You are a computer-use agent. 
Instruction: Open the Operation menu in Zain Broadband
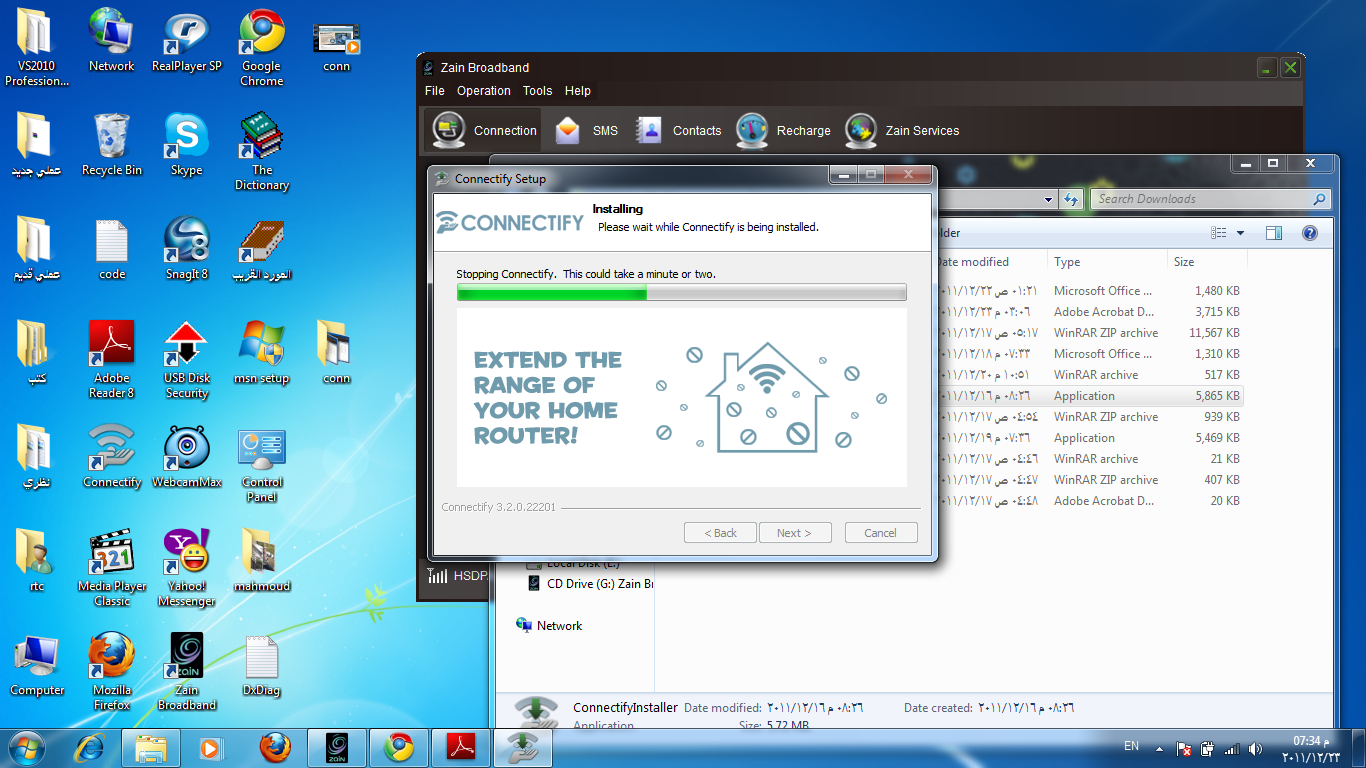click(484, 90)
